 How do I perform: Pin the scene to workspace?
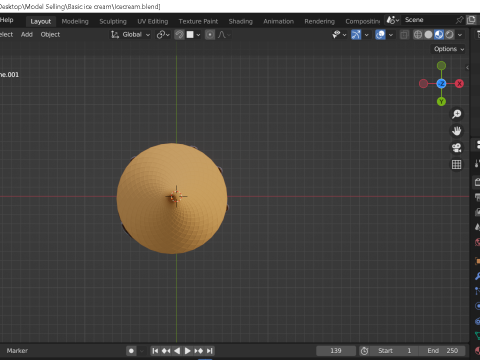point(459,20)
